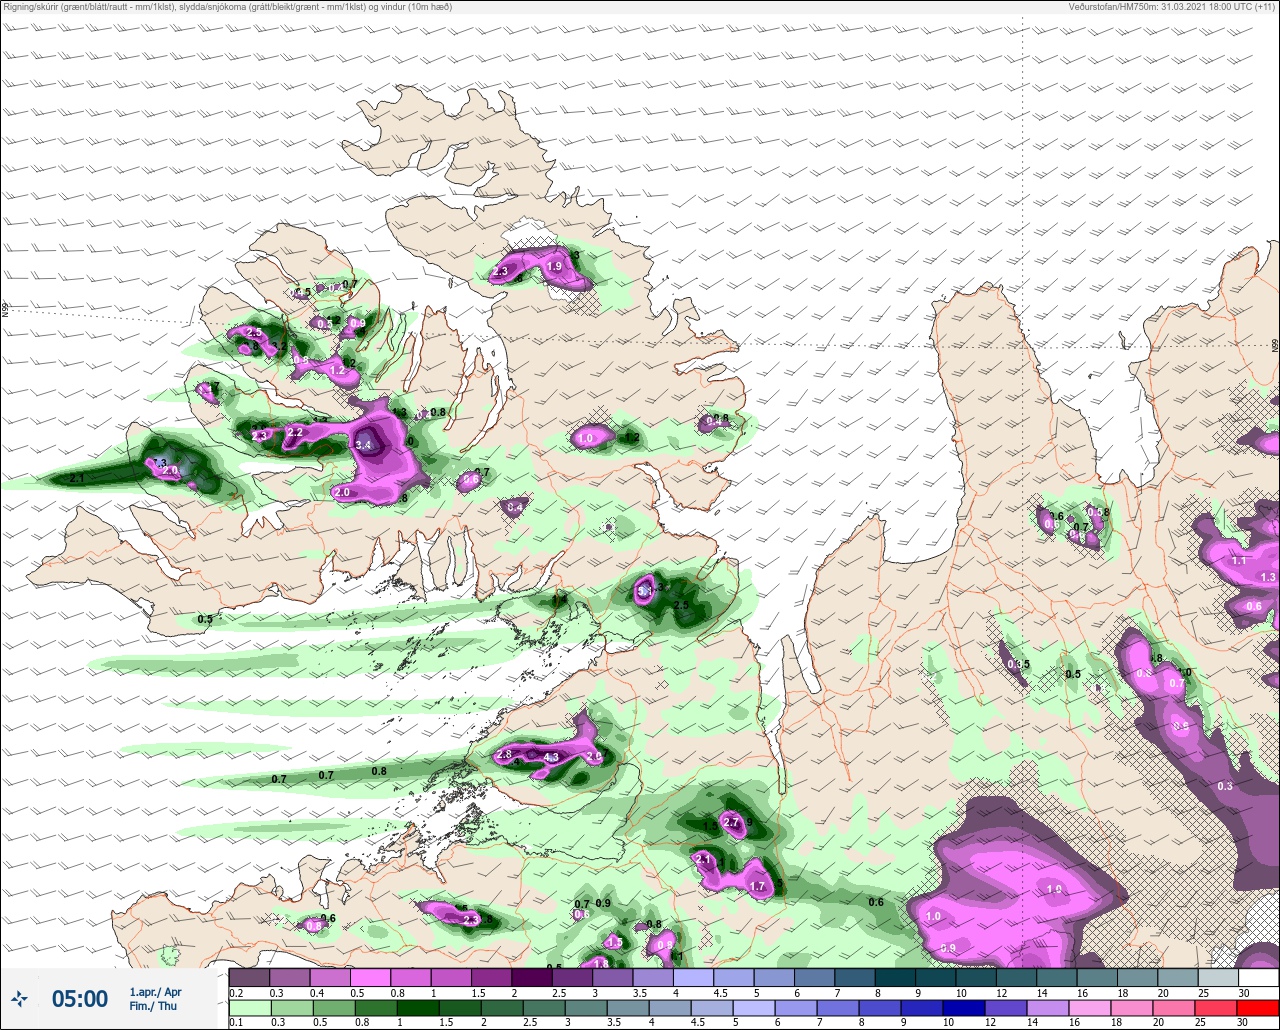Click the Veðurstofan/HM750m run timestamp text
Image resolution: width=1280 pixels, height=1030 pixels.
pos(1173,6)
